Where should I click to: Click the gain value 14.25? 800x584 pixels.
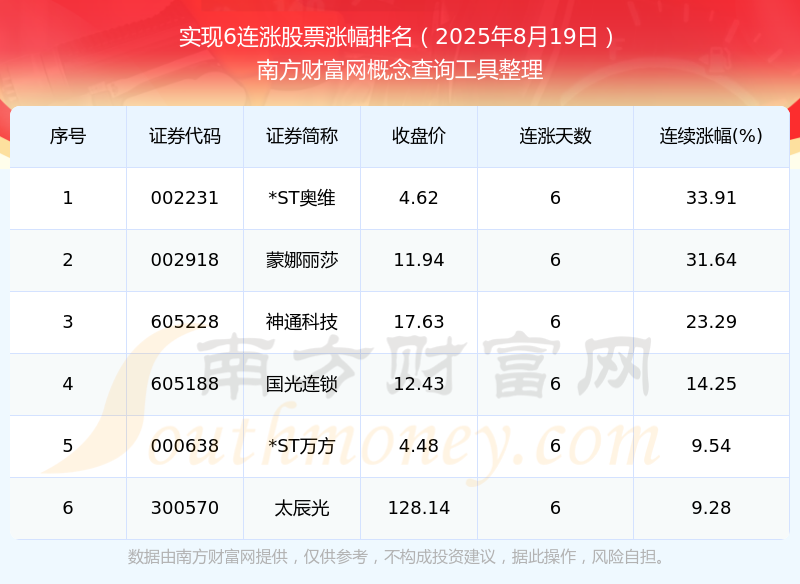(x=711, y=384)
